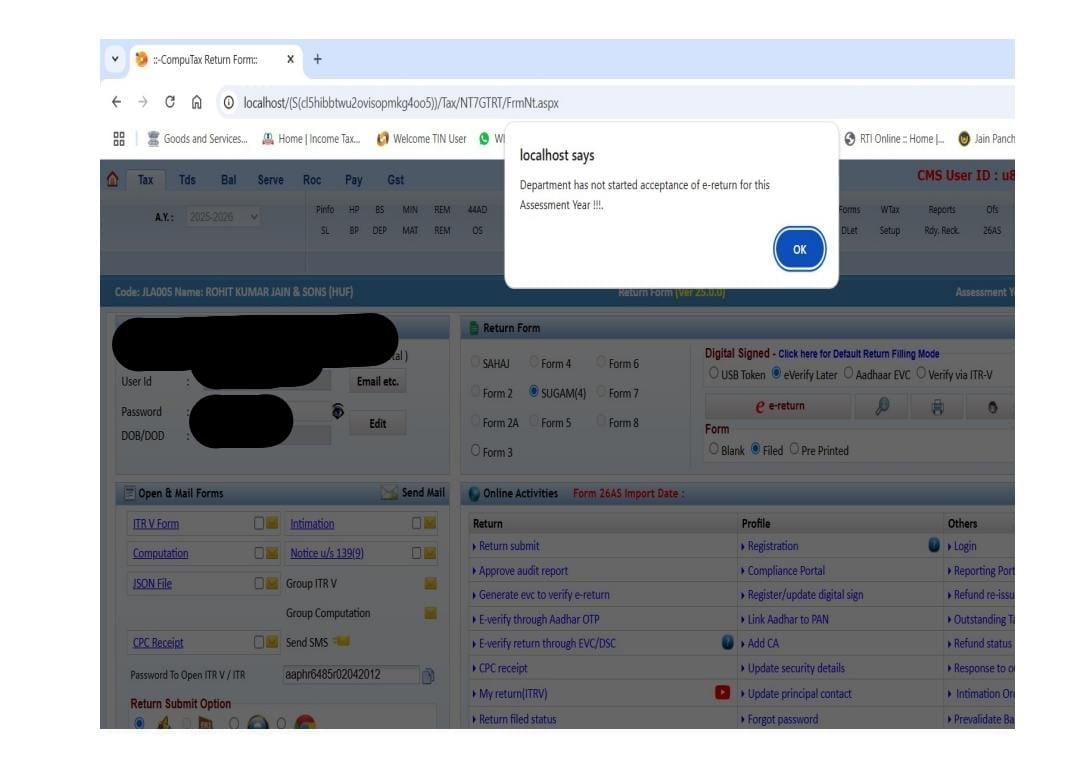Select the Blank form radio button
The image size is (1080, 773).
click(714, 449)
